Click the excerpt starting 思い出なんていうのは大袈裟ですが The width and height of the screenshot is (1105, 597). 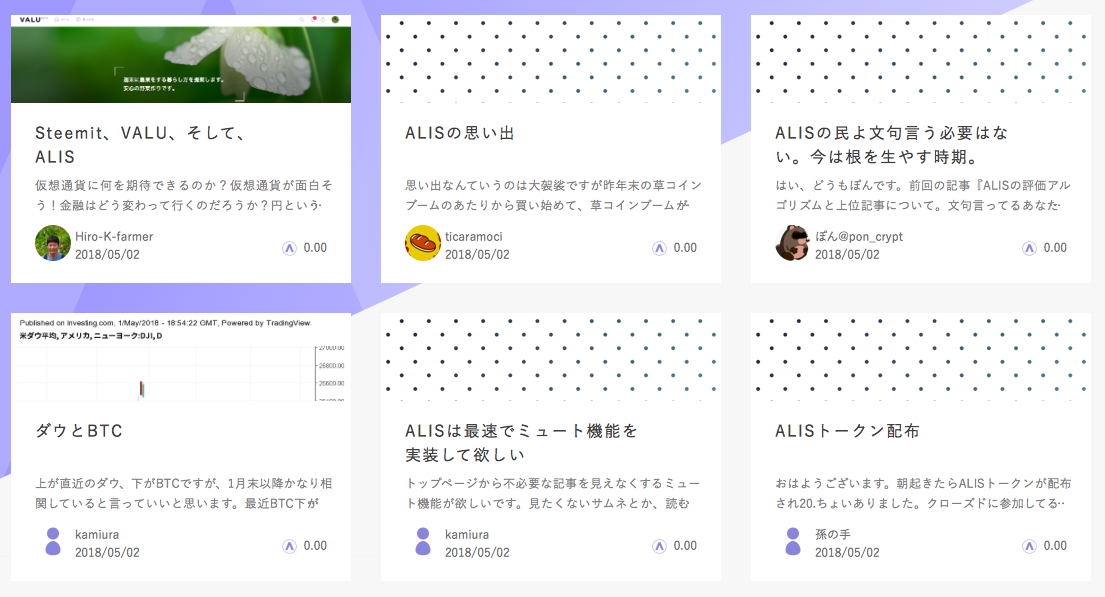click(554, 195)
